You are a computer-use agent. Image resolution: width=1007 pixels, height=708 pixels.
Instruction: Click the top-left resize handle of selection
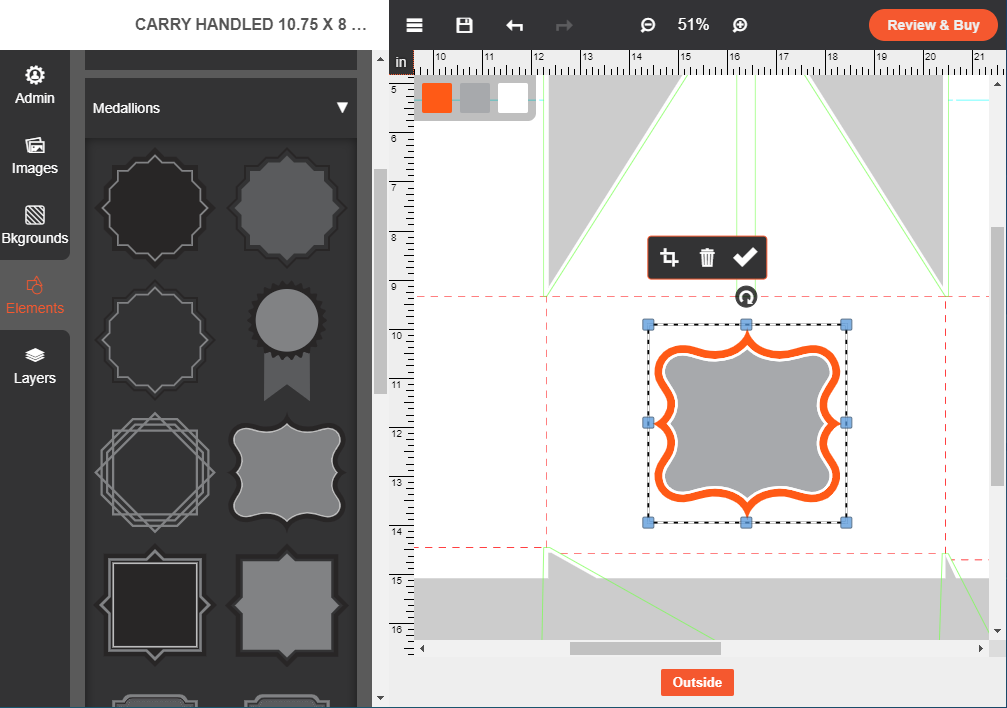(648, 325)
